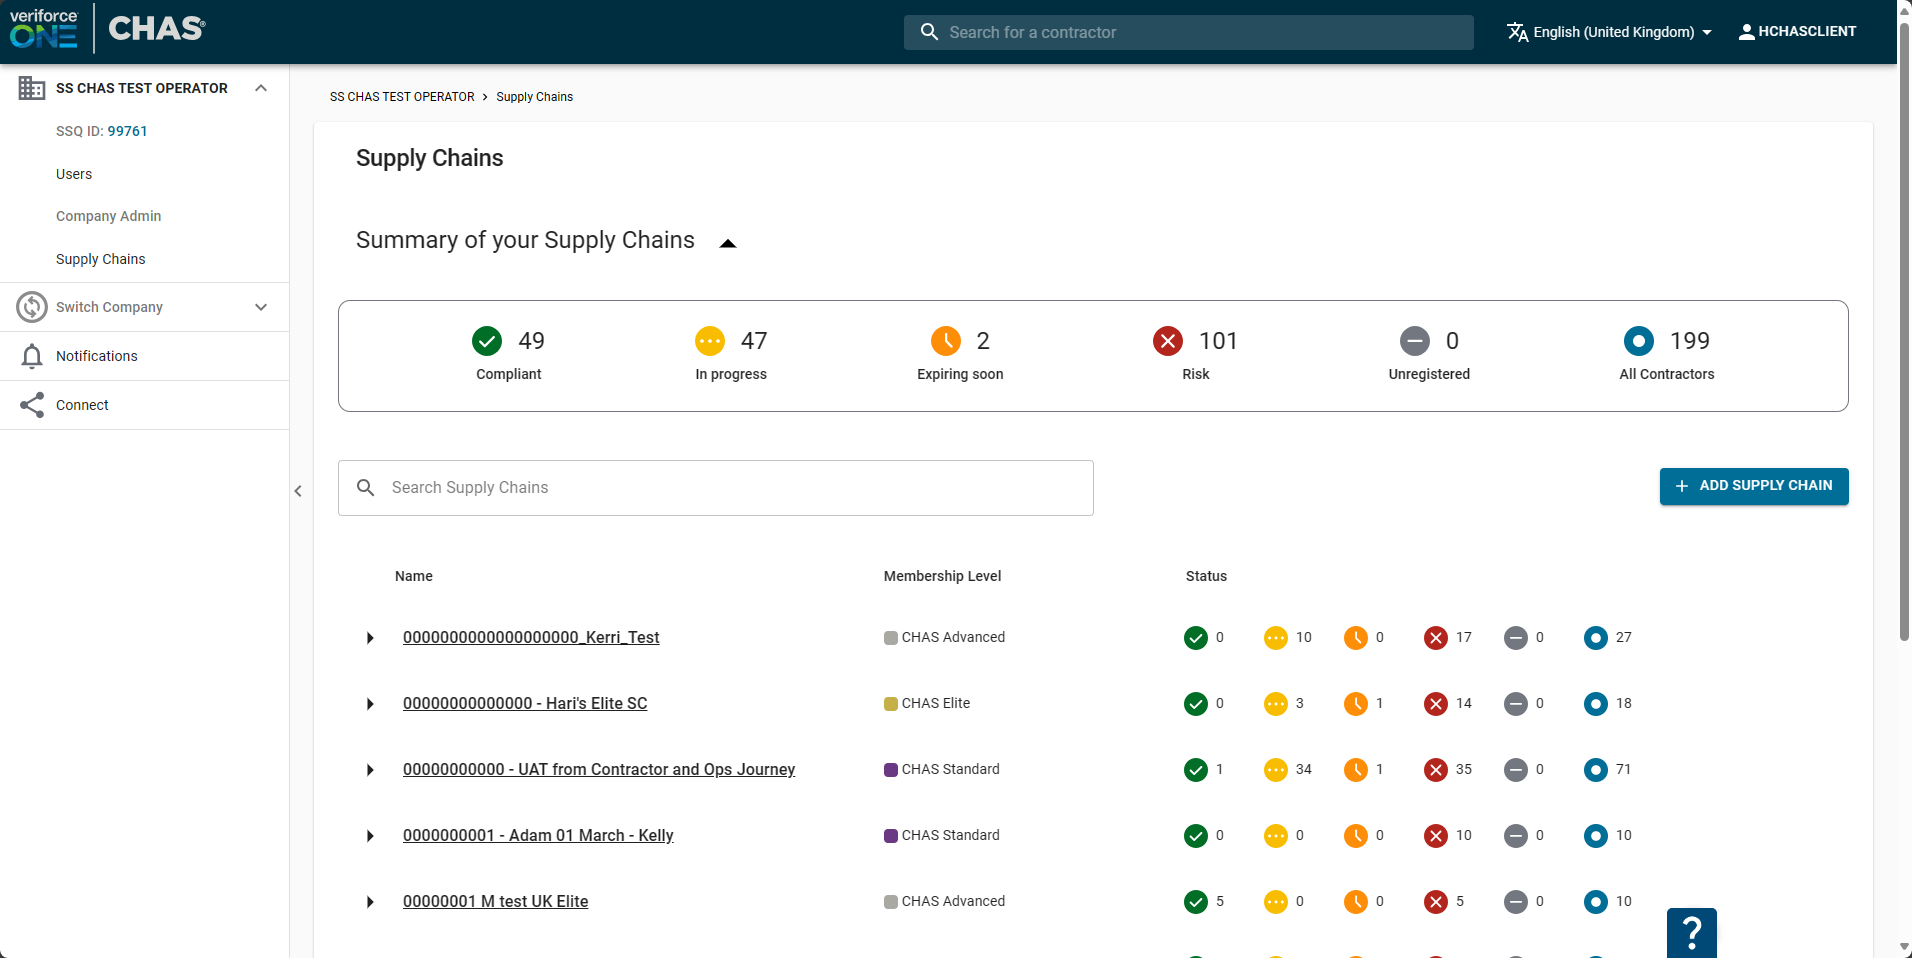This screenshot has width=1912, height=958.
Task: Open the English (United Kingdom) language dropdown
Action: (1611, 32)
